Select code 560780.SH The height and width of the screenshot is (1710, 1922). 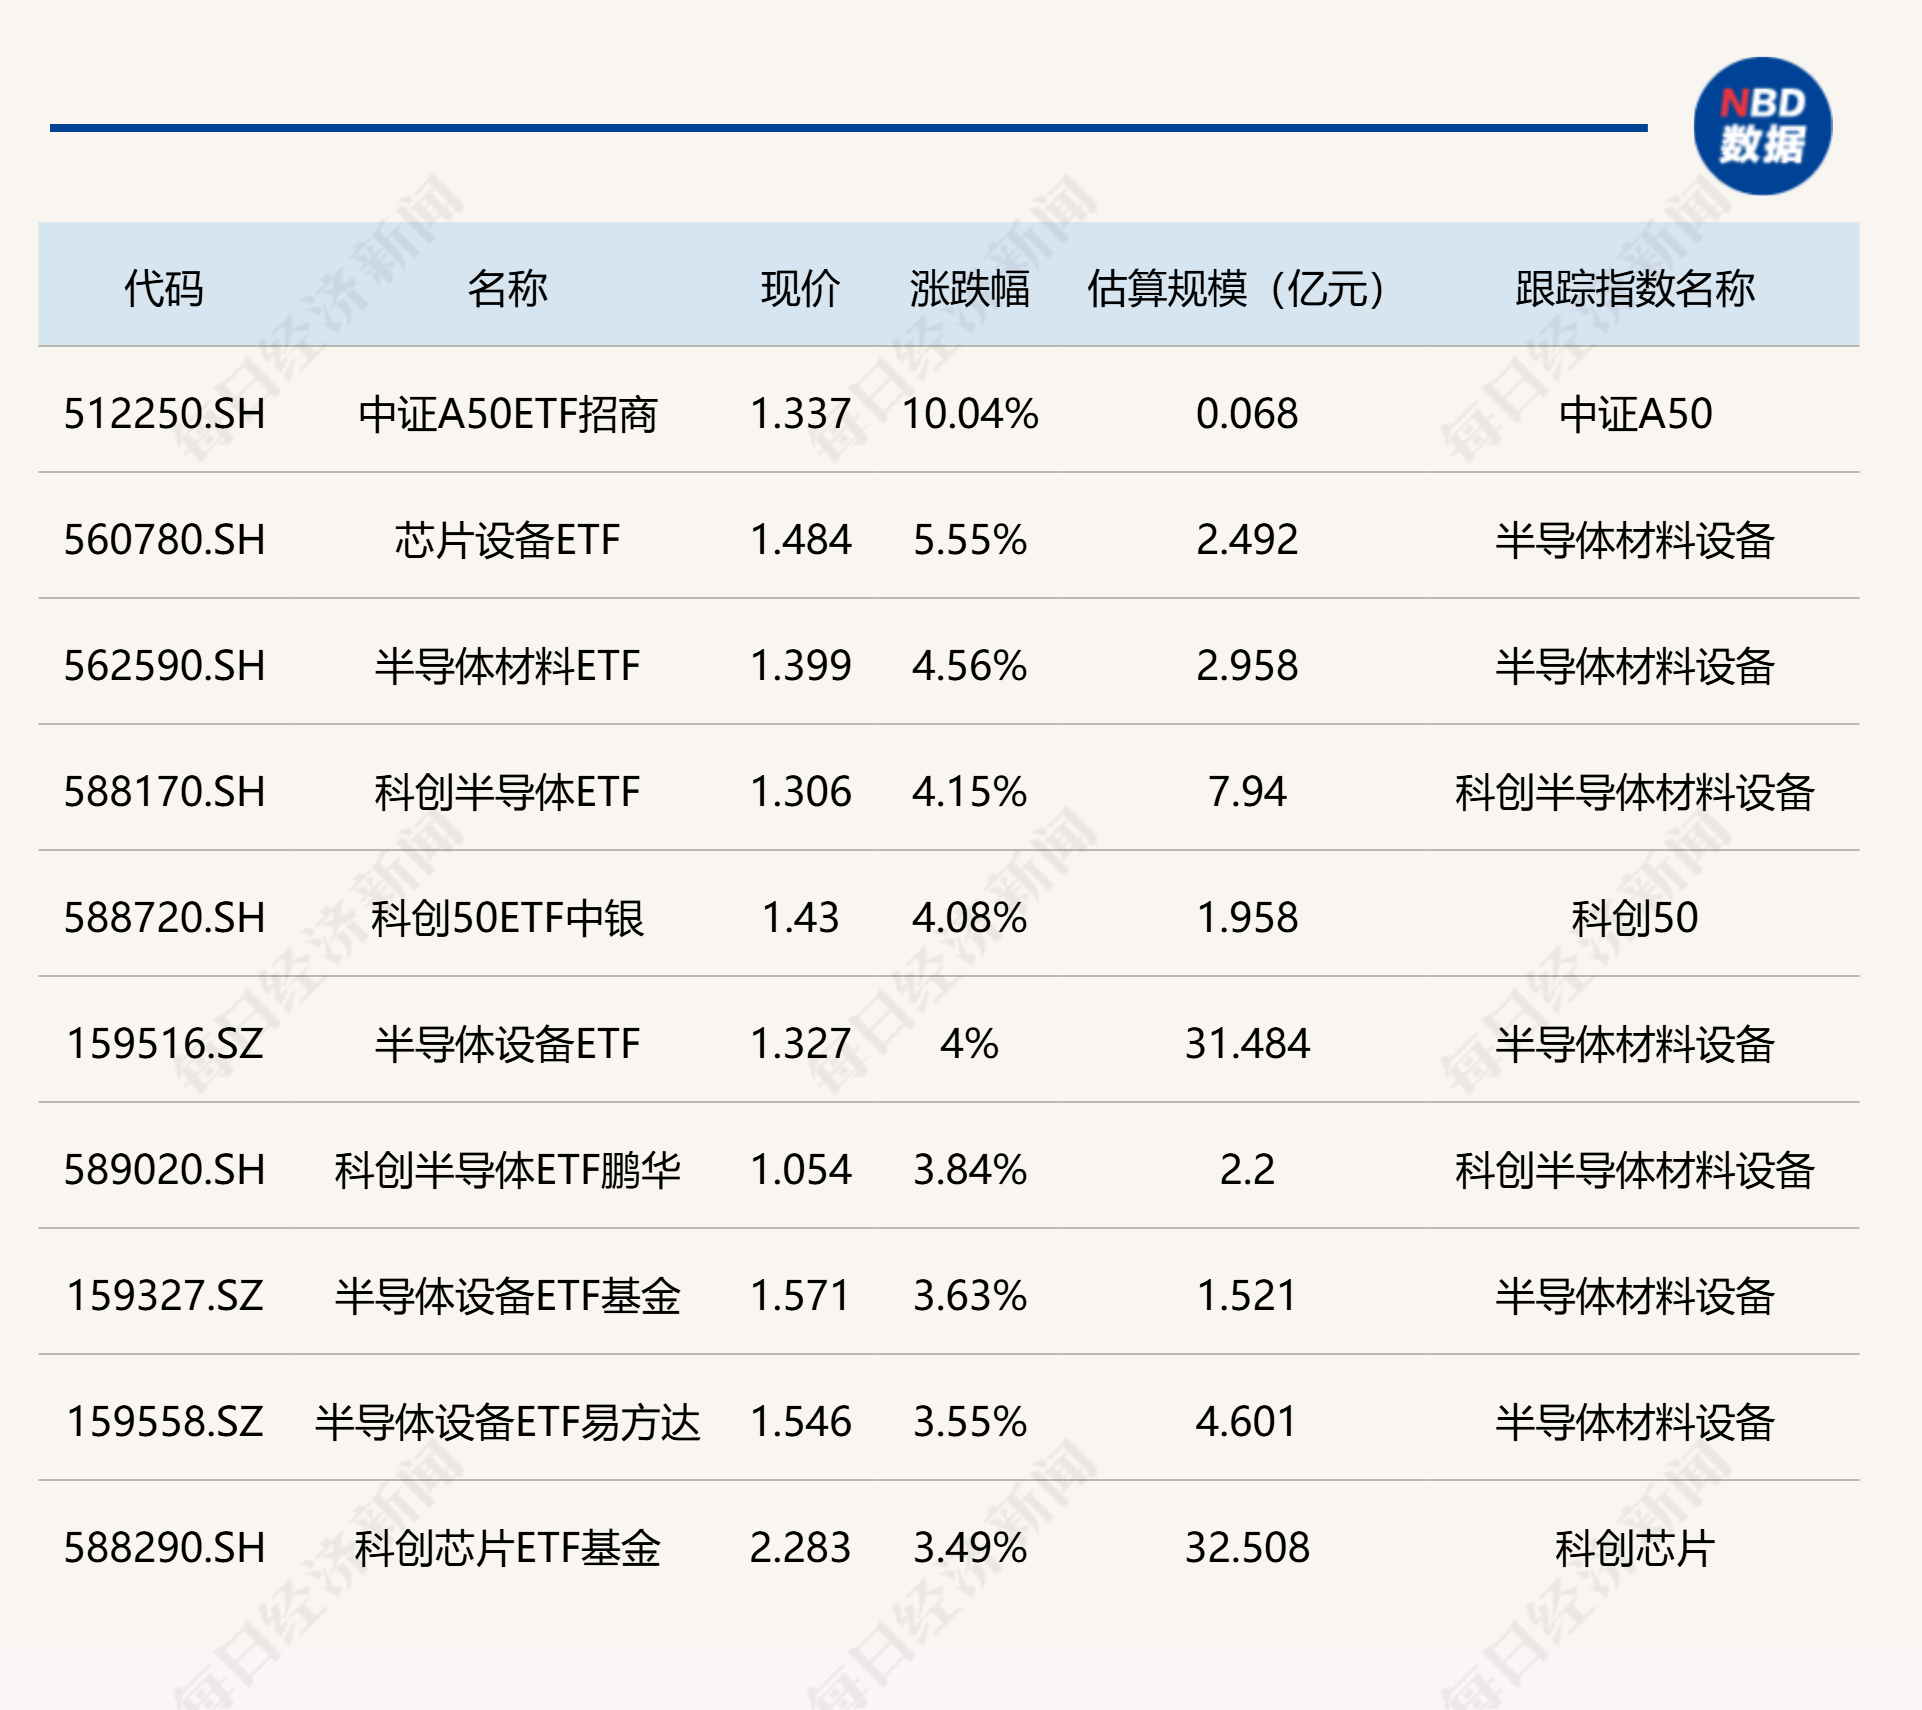click(164, 540)
